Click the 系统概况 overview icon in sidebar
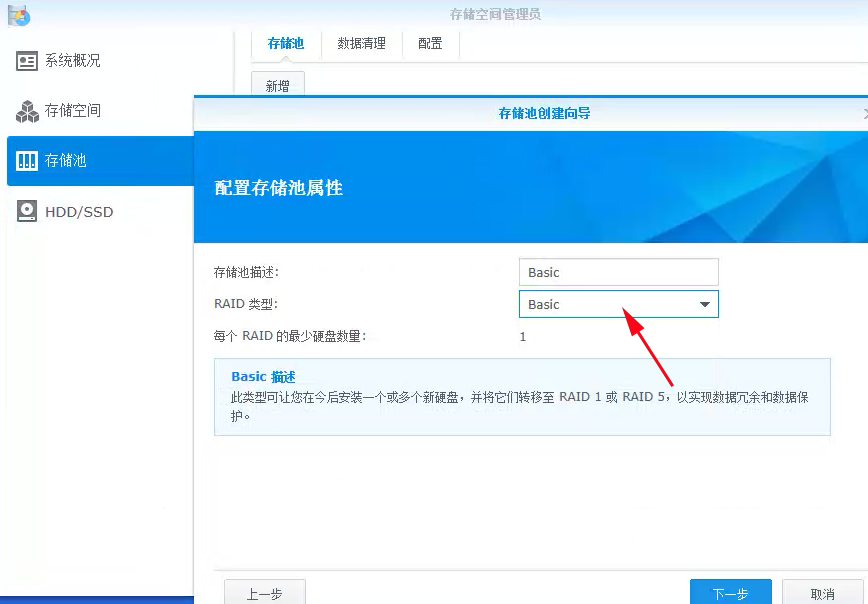Screen dimensions: 868x604 27,61
